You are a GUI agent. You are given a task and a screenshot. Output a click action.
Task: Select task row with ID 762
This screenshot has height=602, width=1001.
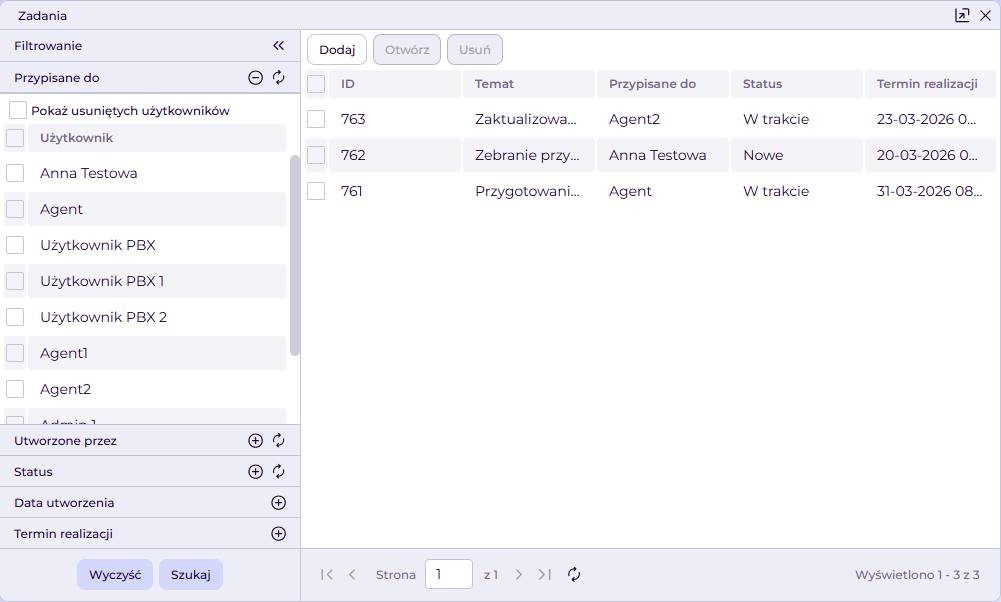[650, 155]
